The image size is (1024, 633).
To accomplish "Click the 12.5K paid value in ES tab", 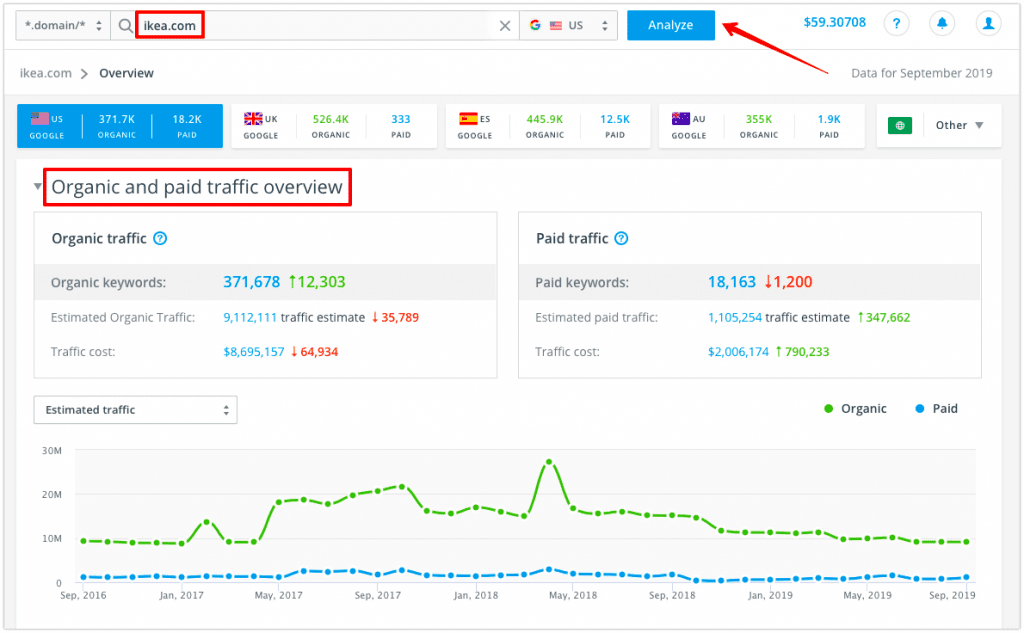I will click(x=615, y=120).
